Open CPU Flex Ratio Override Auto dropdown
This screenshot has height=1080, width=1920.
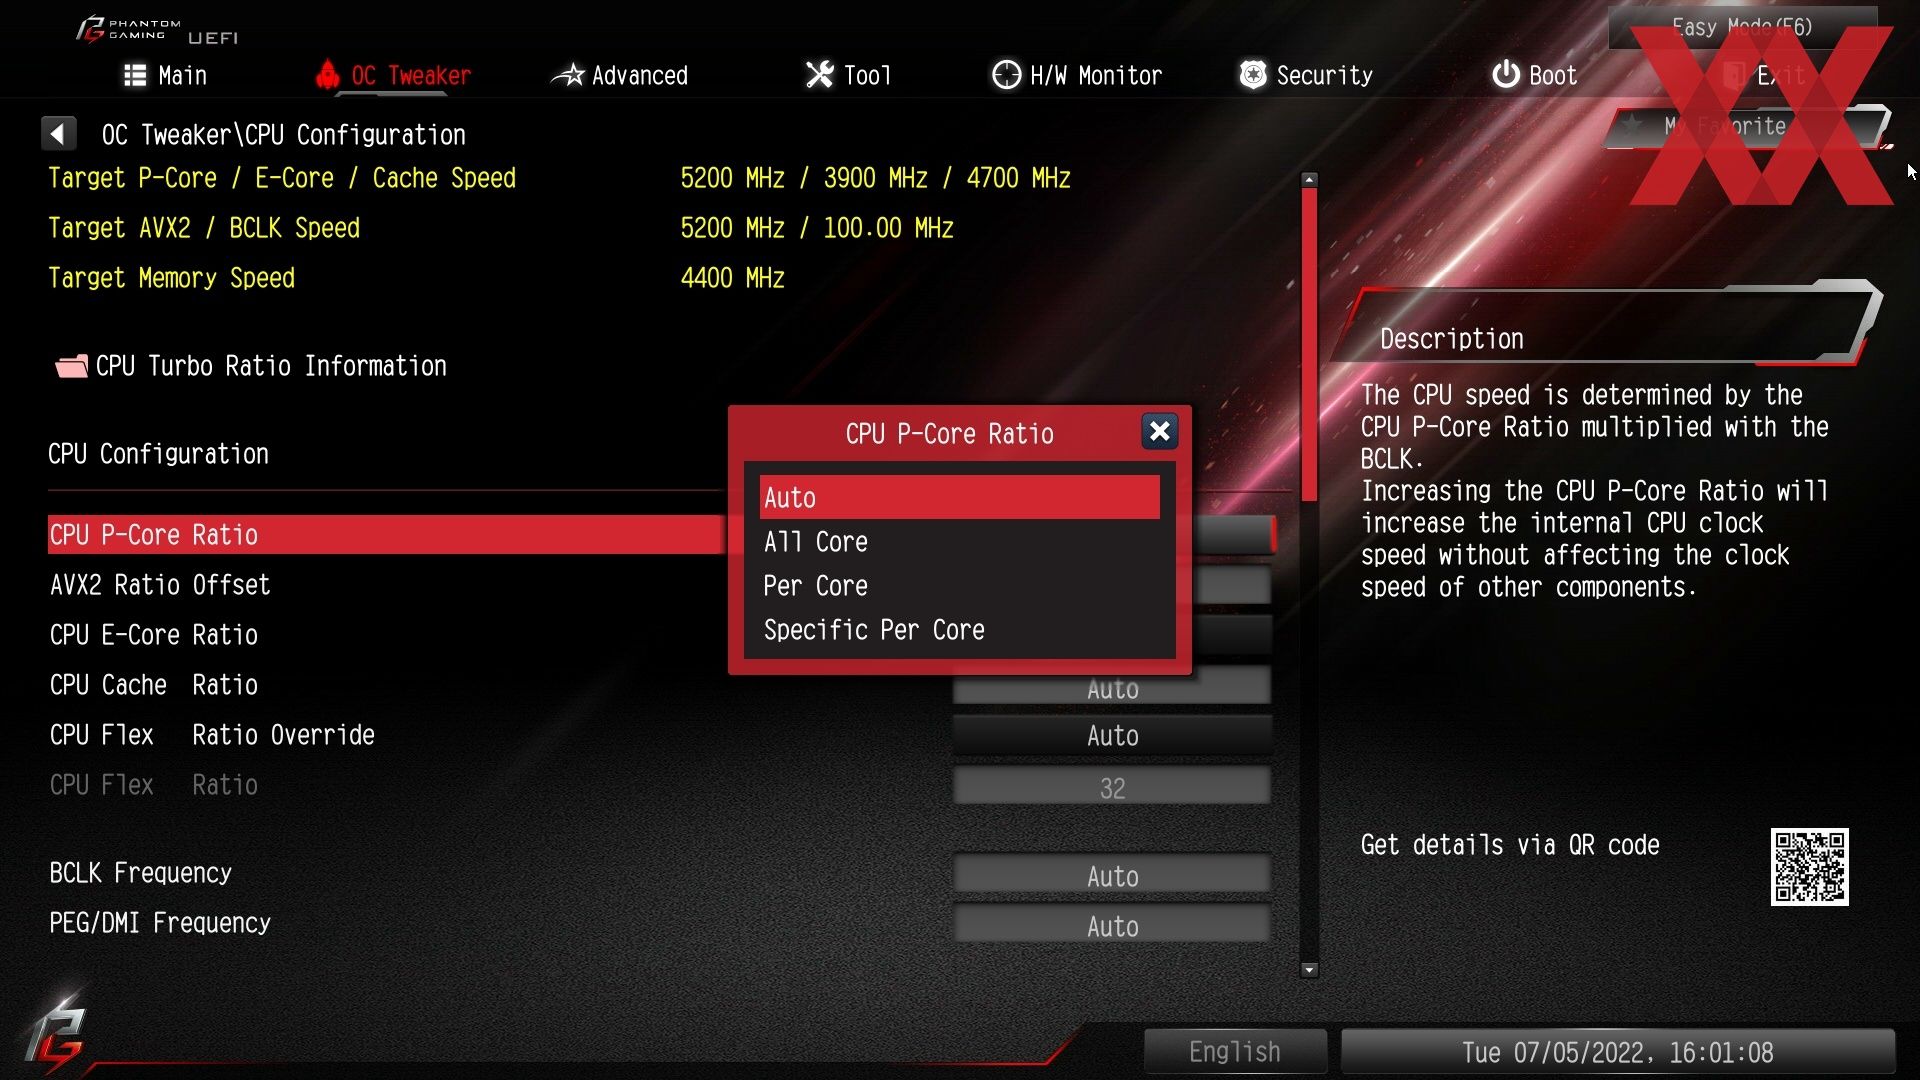click(1112, 736)
